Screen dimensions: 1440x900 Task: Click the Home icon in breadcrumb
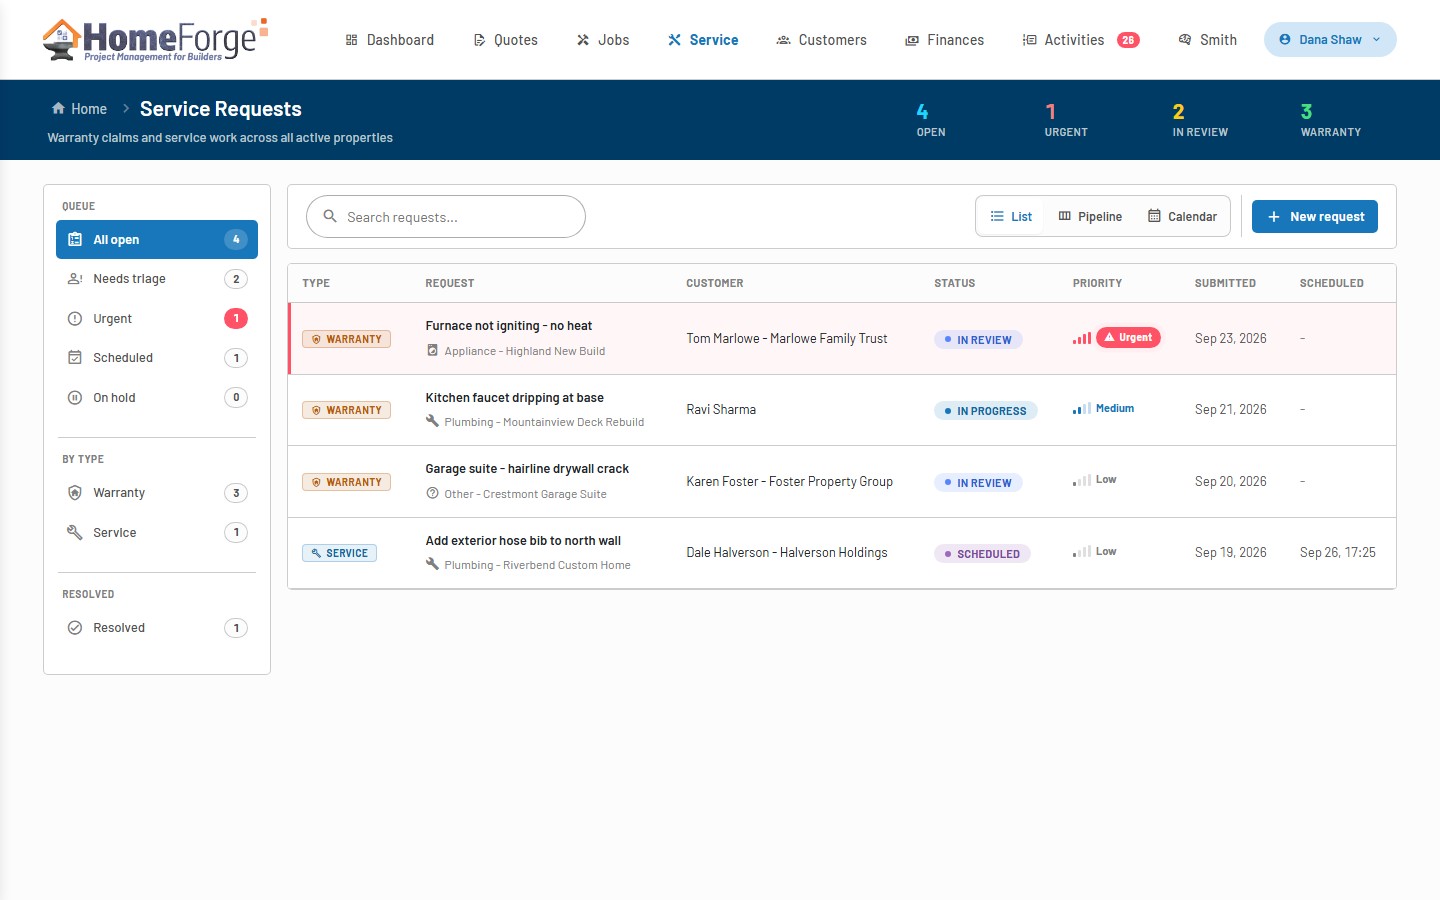click(58, 108)
